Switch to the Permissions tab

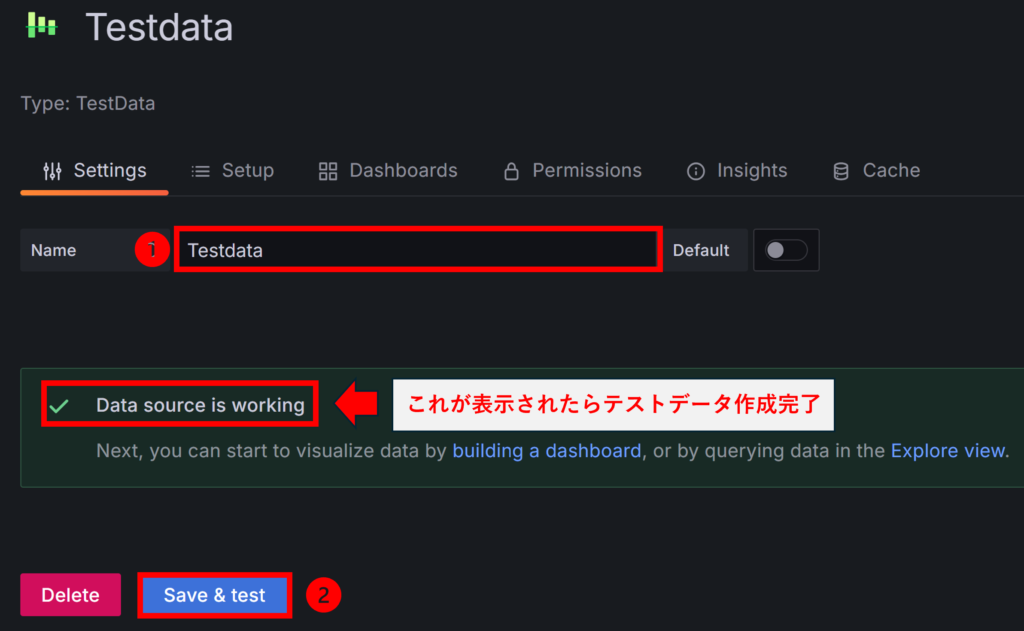click(586, 171)
